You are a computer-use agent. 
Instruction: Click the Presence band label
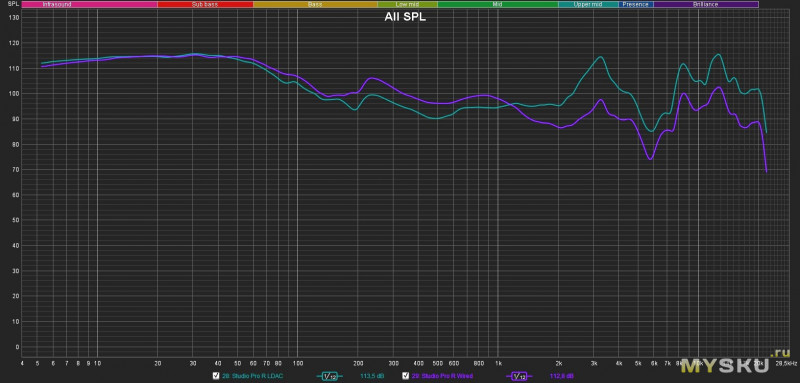tap(636, 4)
